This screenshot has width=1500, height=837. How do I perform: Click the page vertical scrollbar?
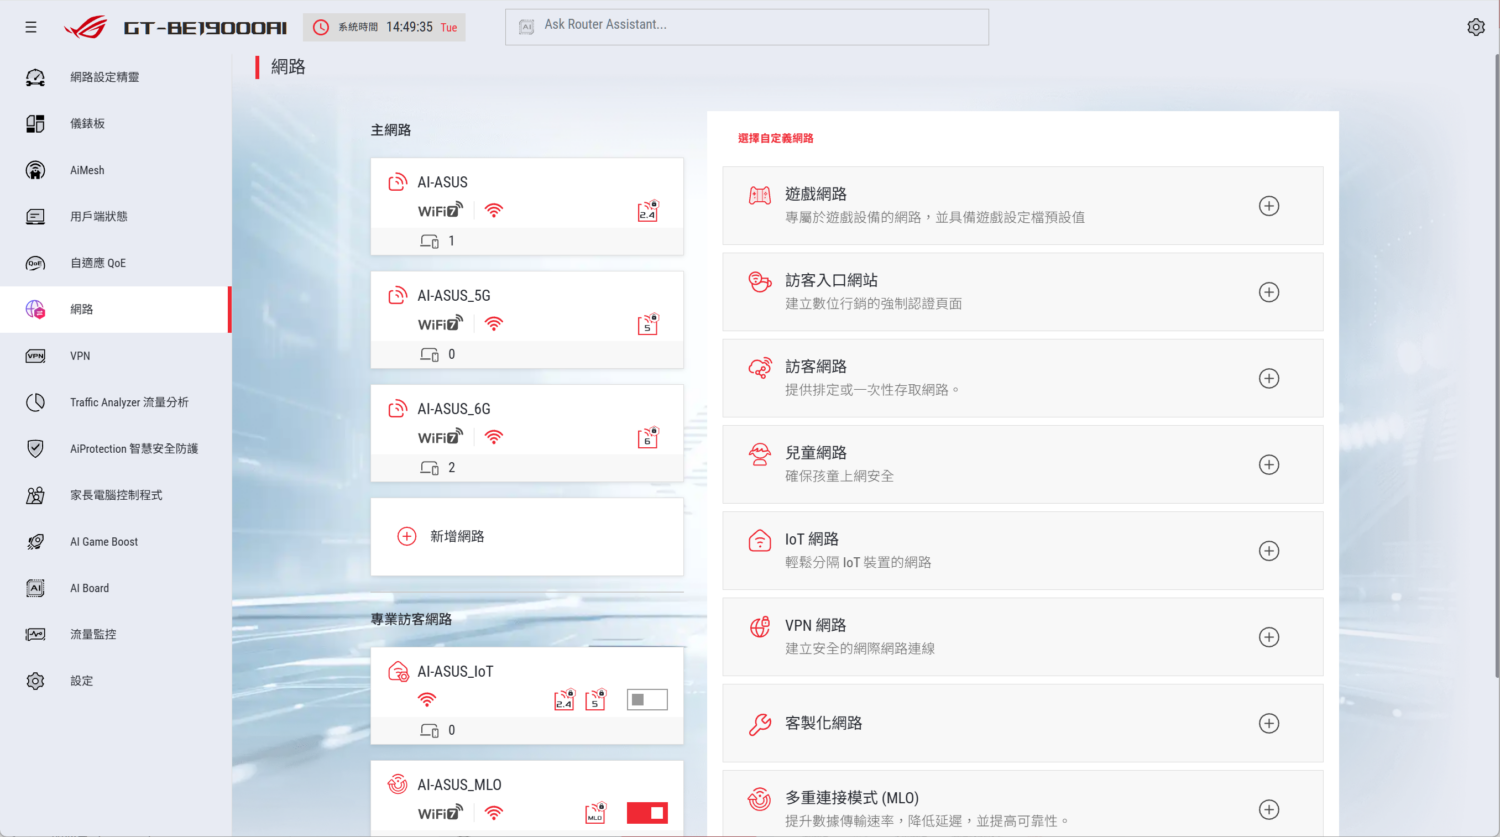click(1496, 365)
